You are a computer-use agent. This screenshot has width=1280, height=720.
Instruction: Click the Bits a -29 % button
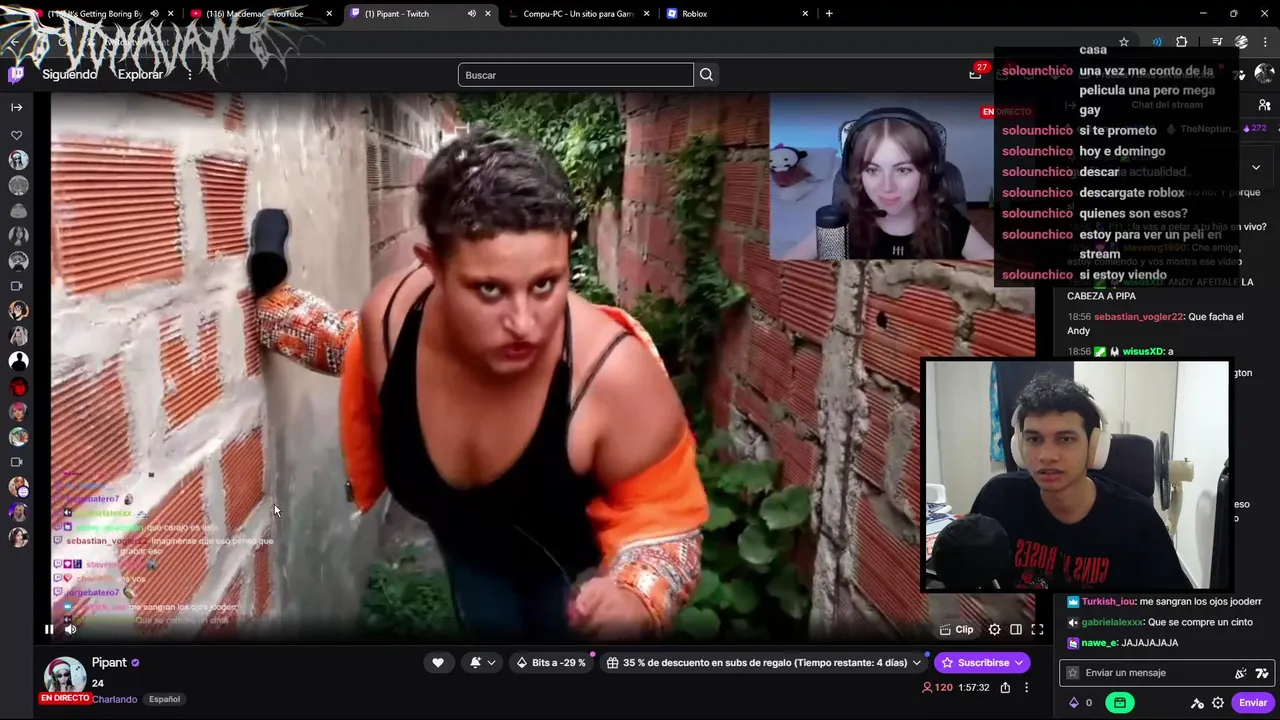(551, 662)
